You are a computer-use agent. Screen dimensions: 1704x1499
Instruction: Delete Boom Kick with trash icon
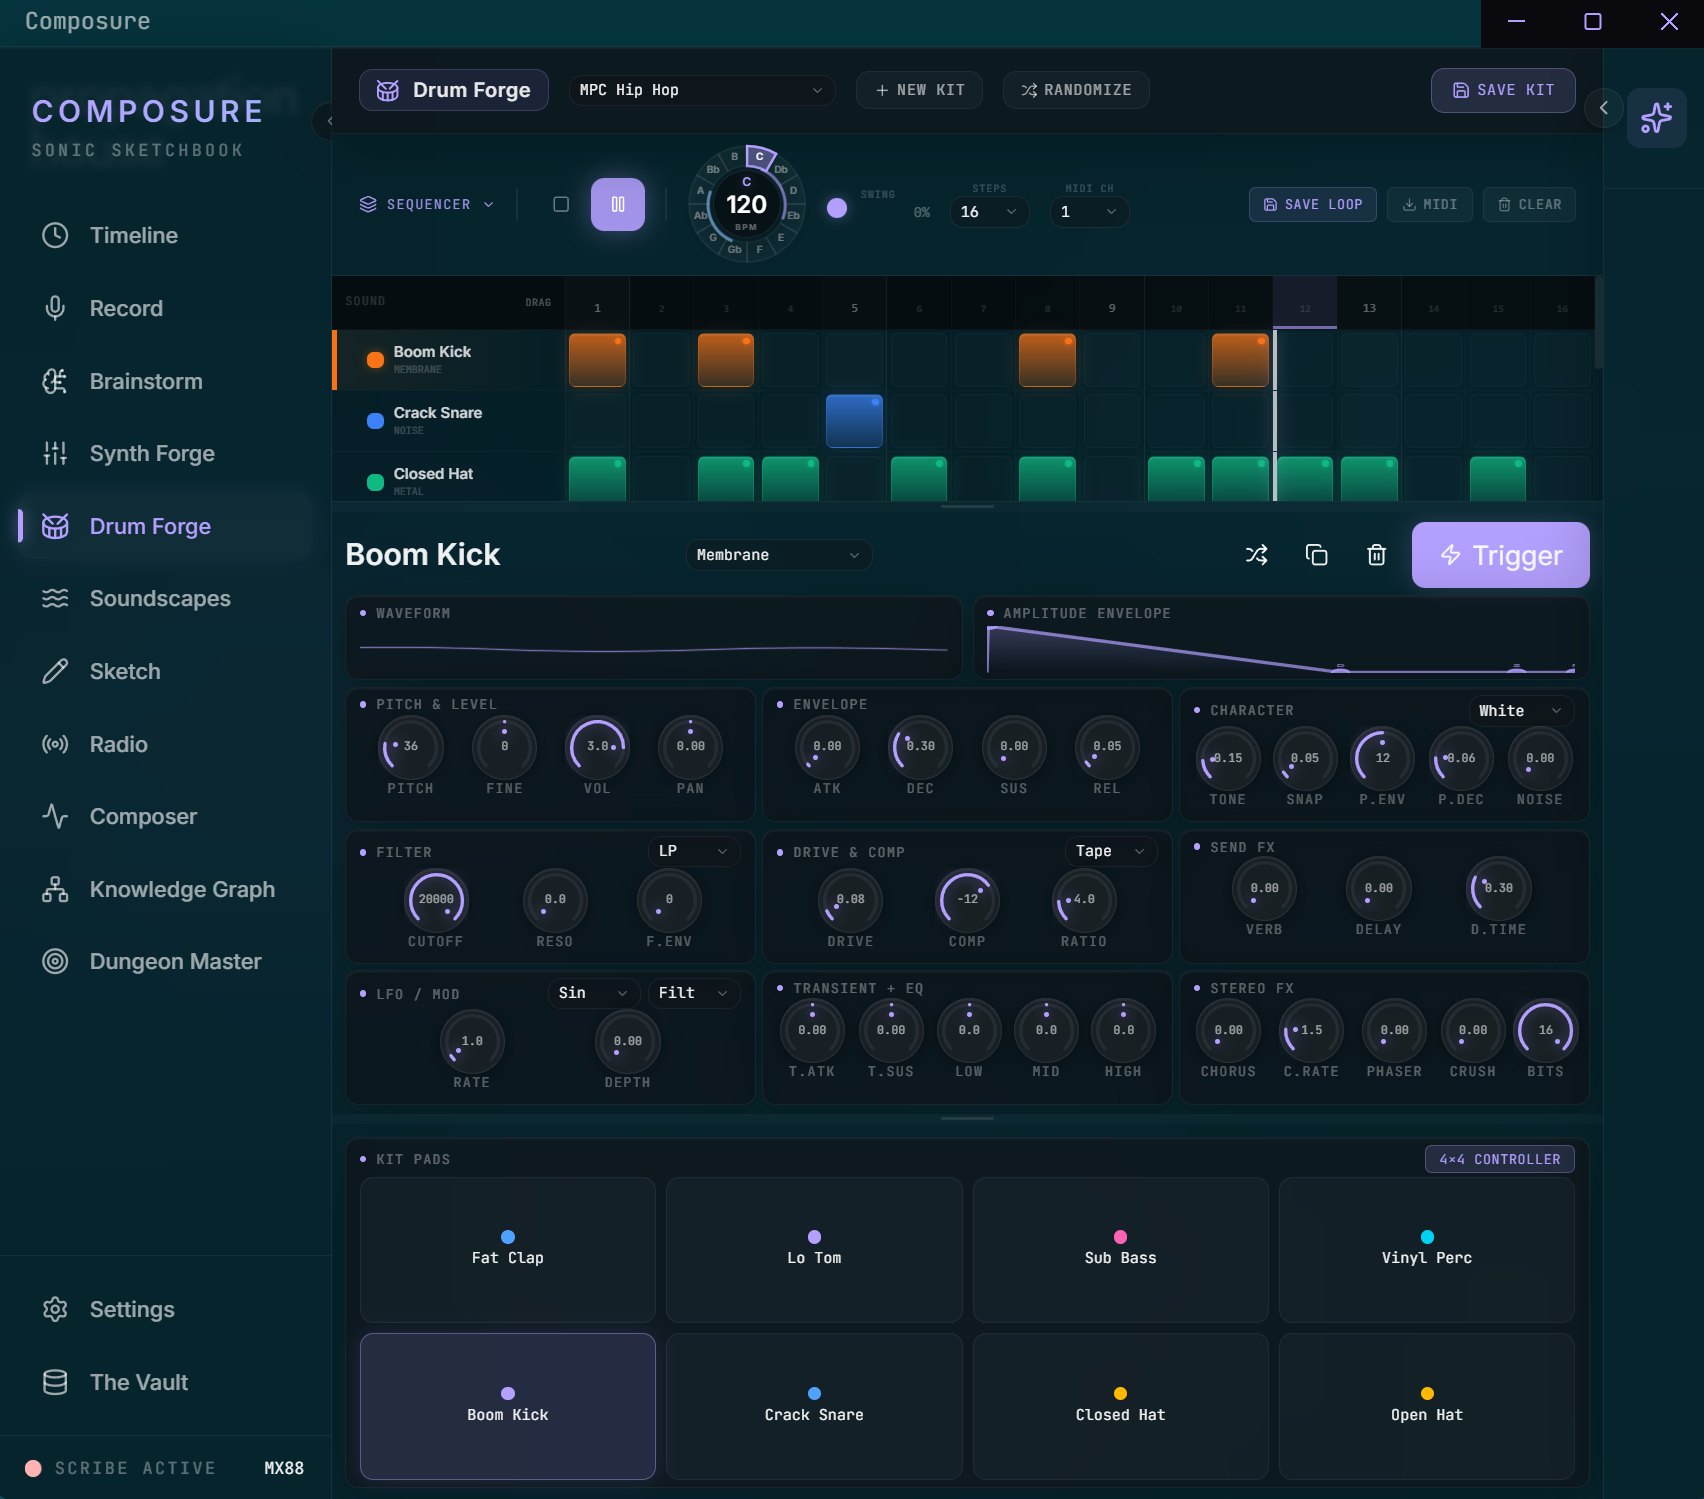click(x=1377, y=555)
